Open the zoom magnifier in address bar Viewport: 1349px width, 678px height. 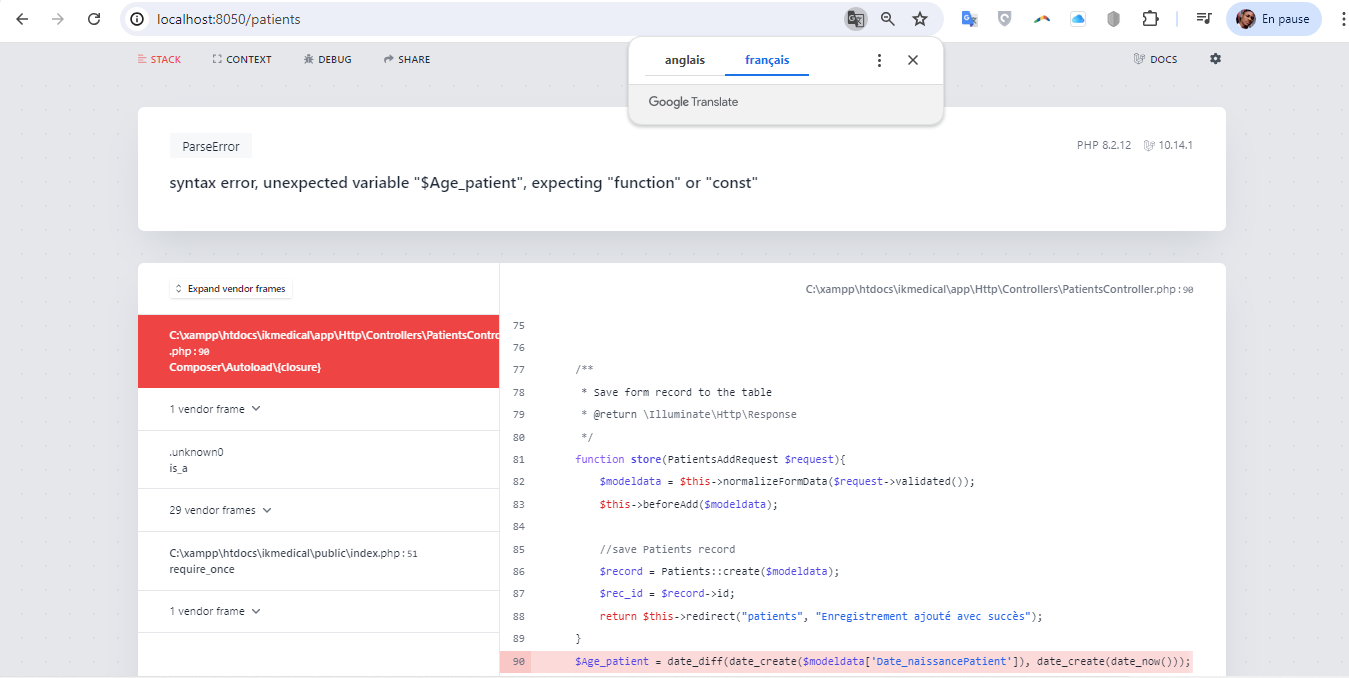click(x=888, y=19)
